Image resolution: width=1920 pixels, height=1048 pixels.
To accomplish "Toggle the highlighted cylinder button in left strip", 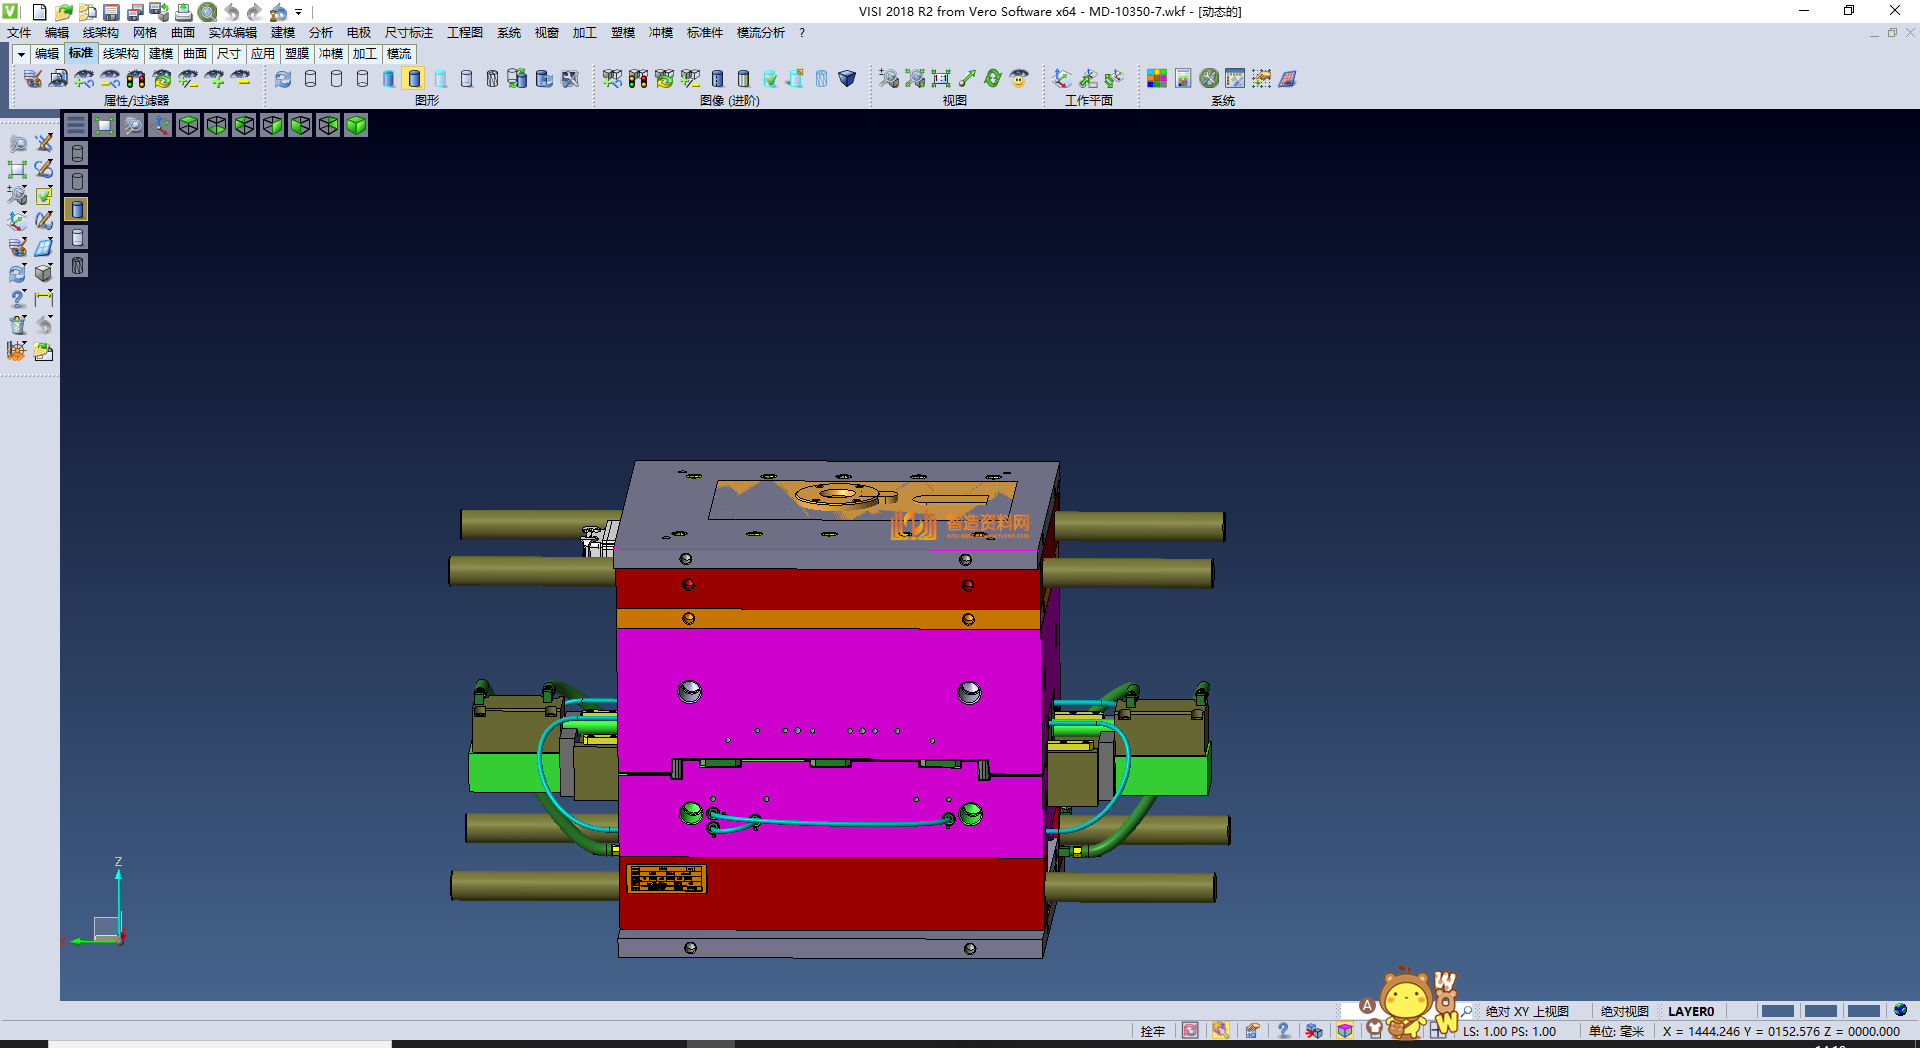I will (77, 209).
